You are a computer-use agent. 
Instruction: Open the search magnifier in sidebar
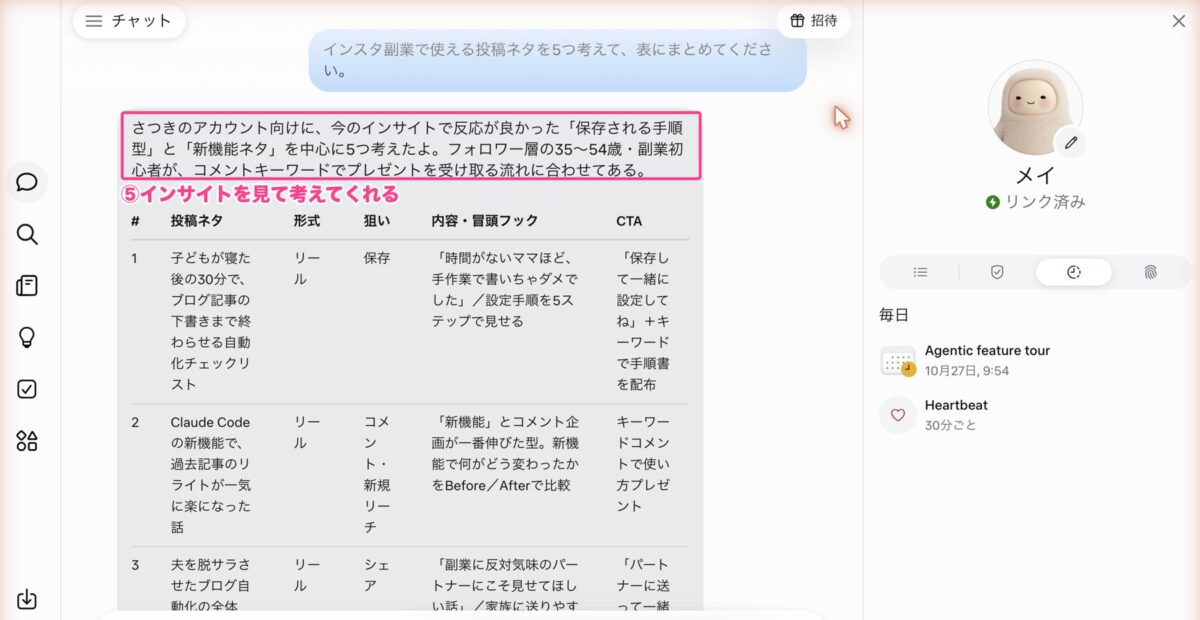[27, 234]
